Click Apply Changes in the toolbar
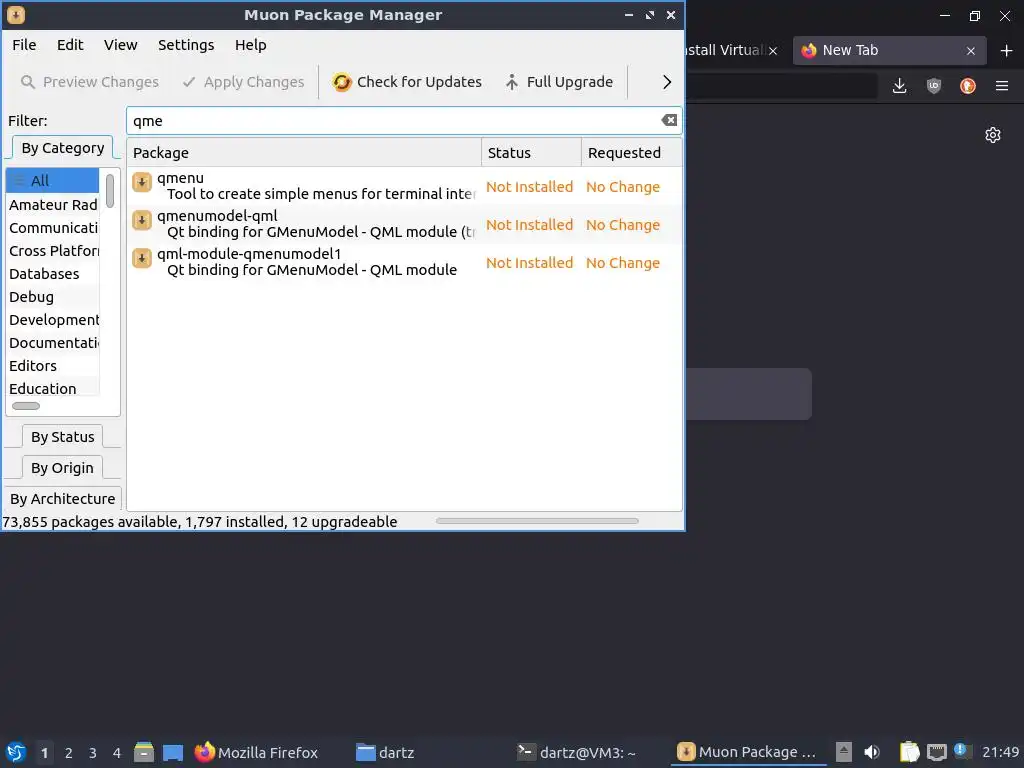 click(244, 82)
